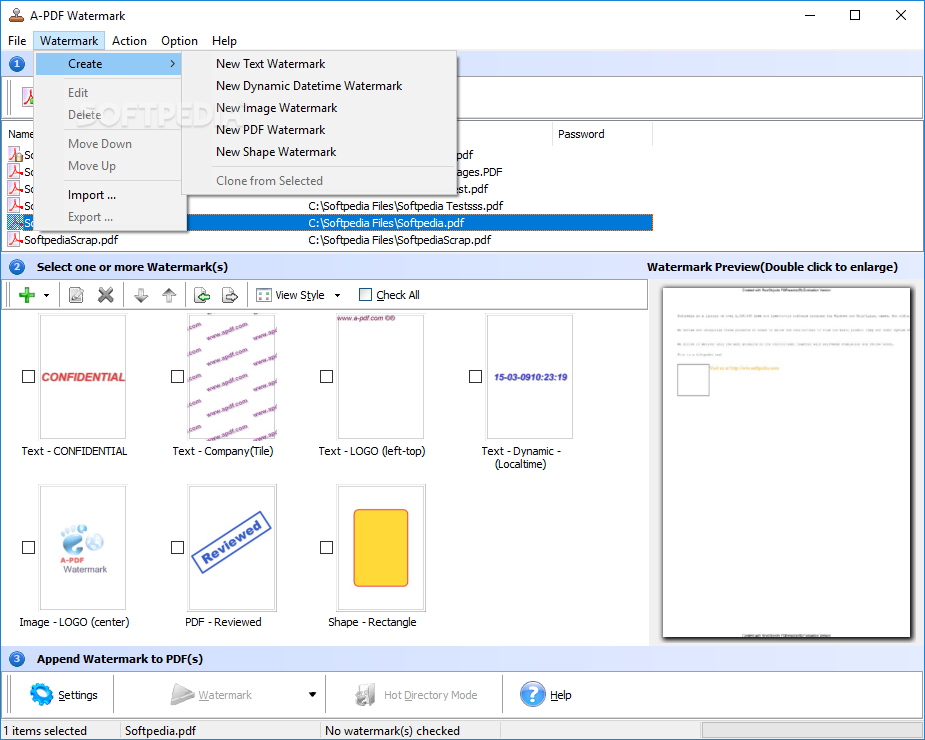Click the delete watermark X icon
Image resolution: width=925 pixels, height=740 pixels.
[x=106, y=295]
